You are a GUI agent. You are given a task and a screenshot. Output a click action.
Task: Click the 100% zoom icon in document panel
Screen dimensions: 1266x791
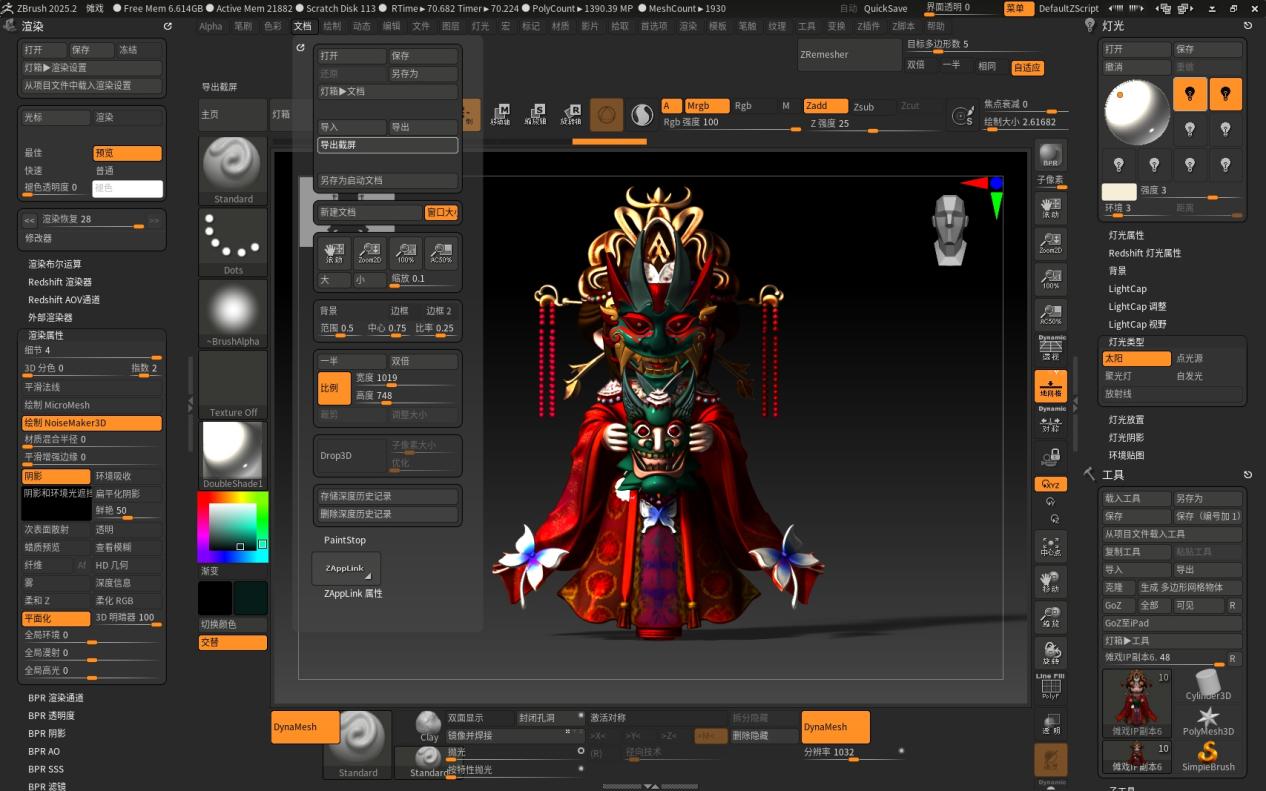click(x=405, y=252)
